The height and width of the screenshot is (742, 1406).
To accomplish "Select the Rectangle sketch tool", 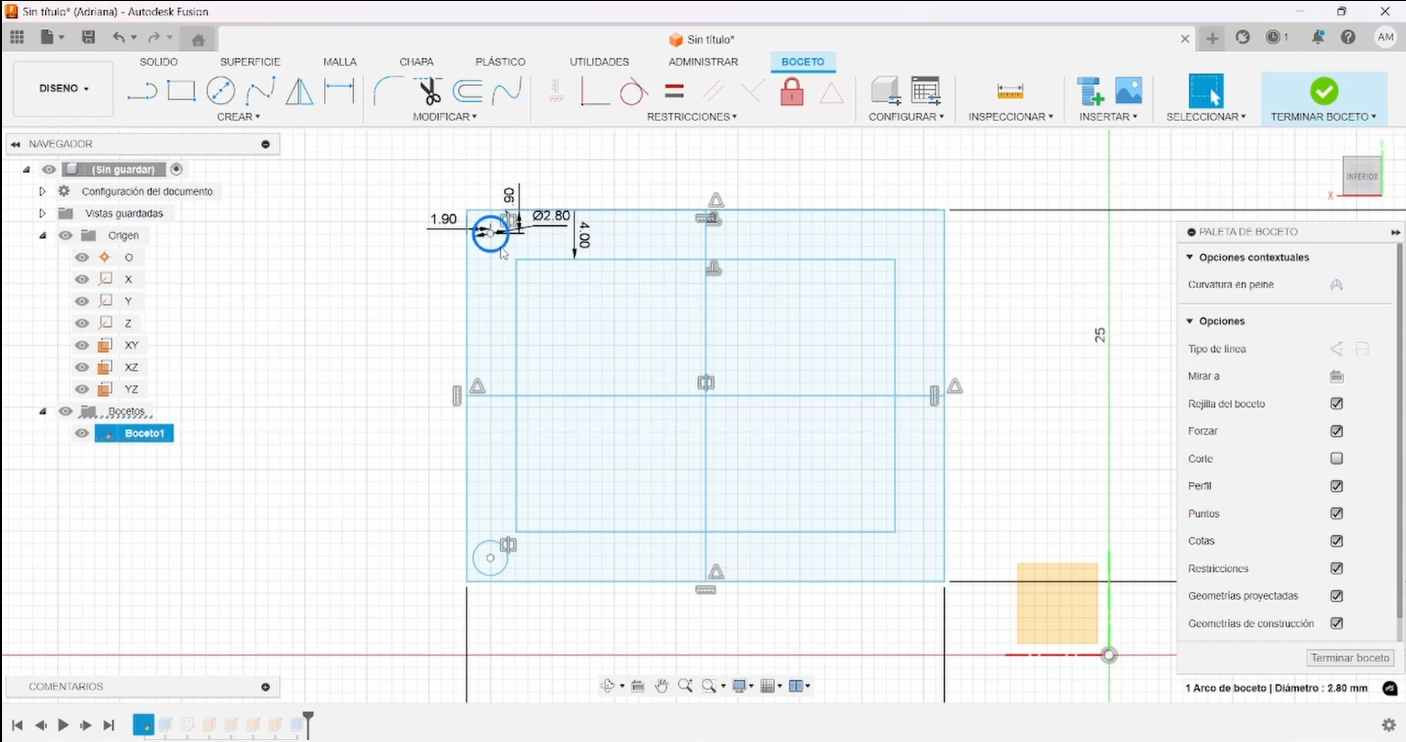I will (181, 92).
